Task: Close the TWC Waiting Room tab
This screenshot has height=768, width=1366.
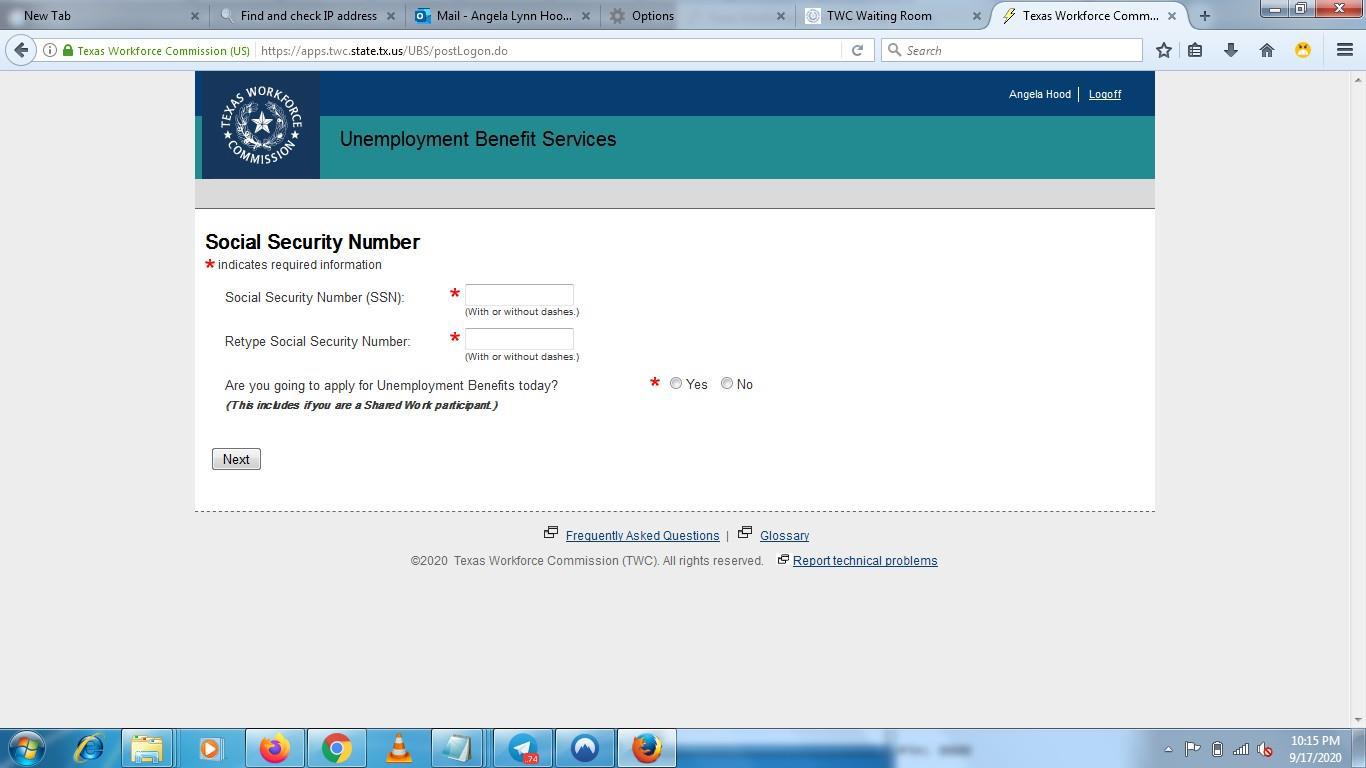Action: (x=977, y=16)
